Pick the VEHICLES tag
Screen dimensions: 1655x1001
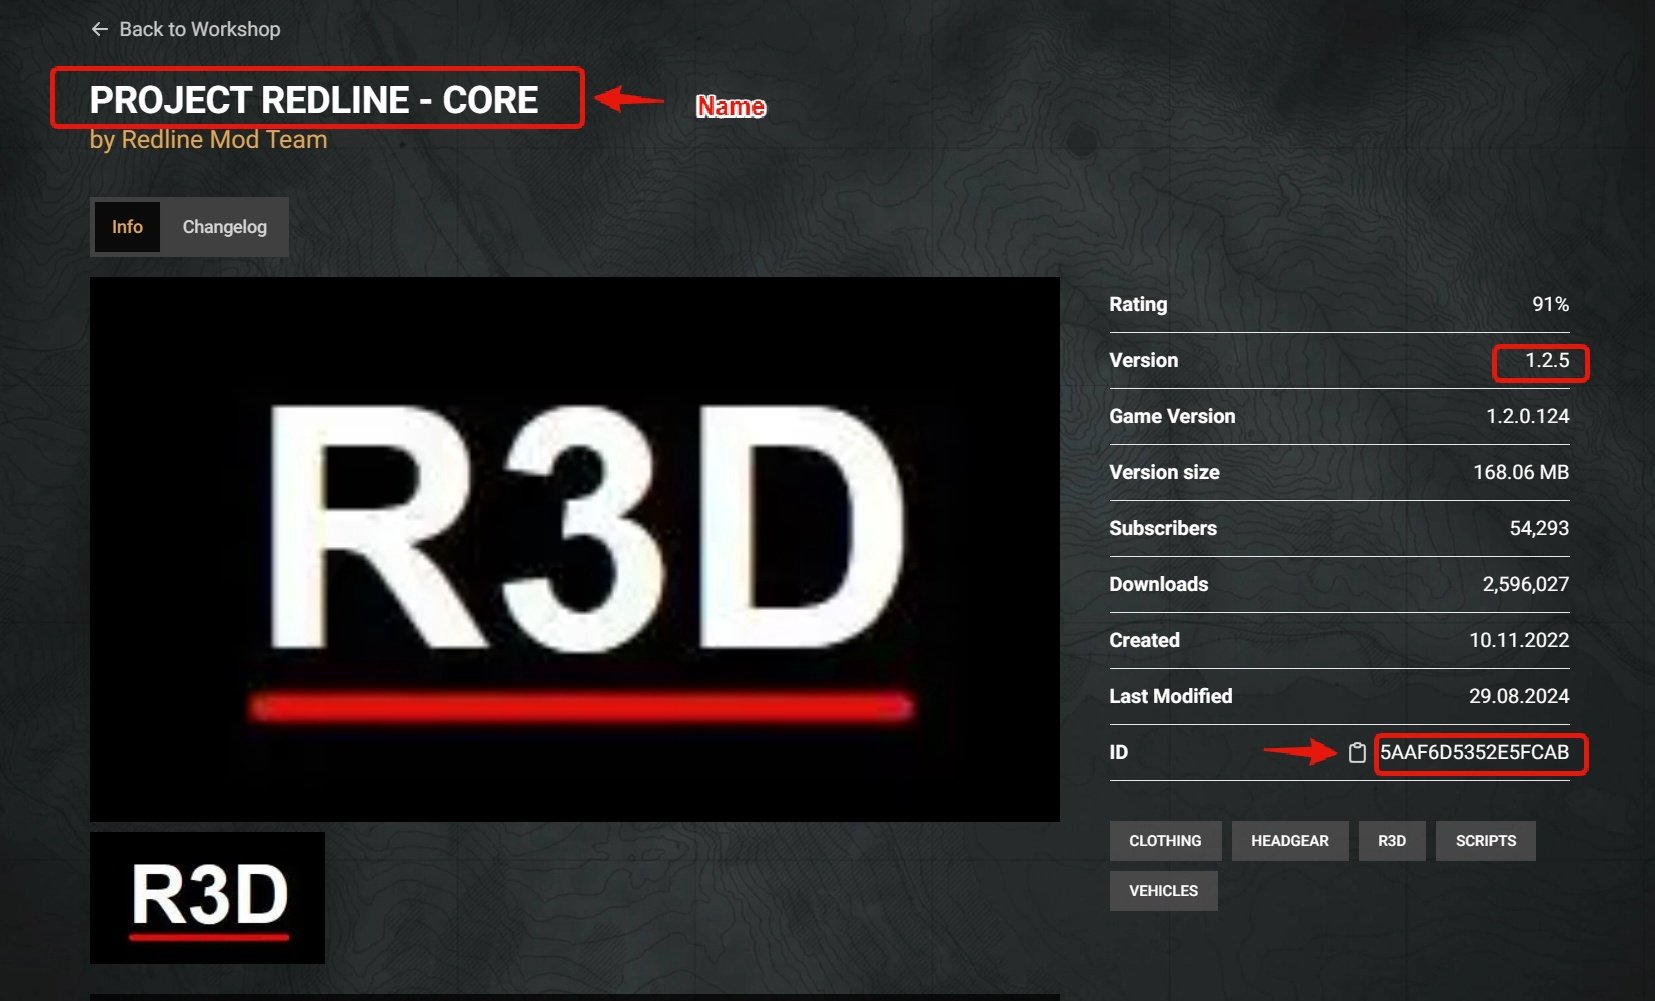pyautogui.click(x=1163, y=891)
